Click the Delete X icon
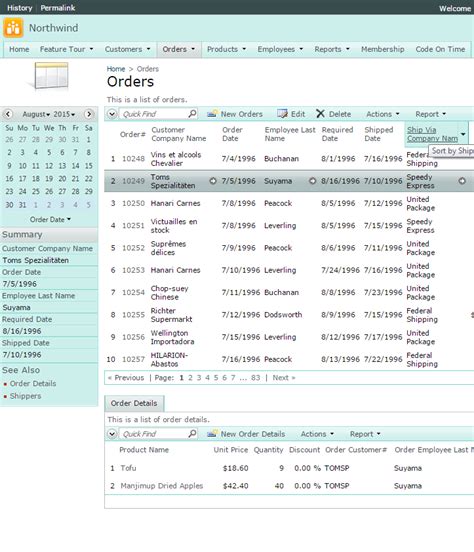Screen dimensions: 474x552 click(320, 114)
